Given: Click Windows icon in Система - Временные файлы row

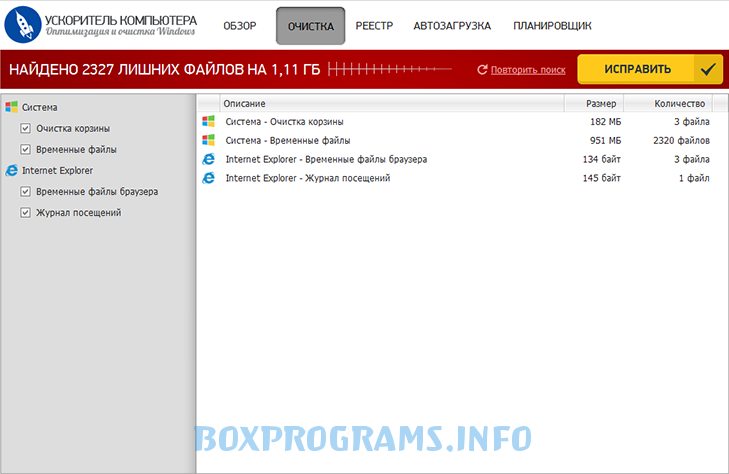Looking at the screenshot, I should pyautogui.click(x=208, y=140).
